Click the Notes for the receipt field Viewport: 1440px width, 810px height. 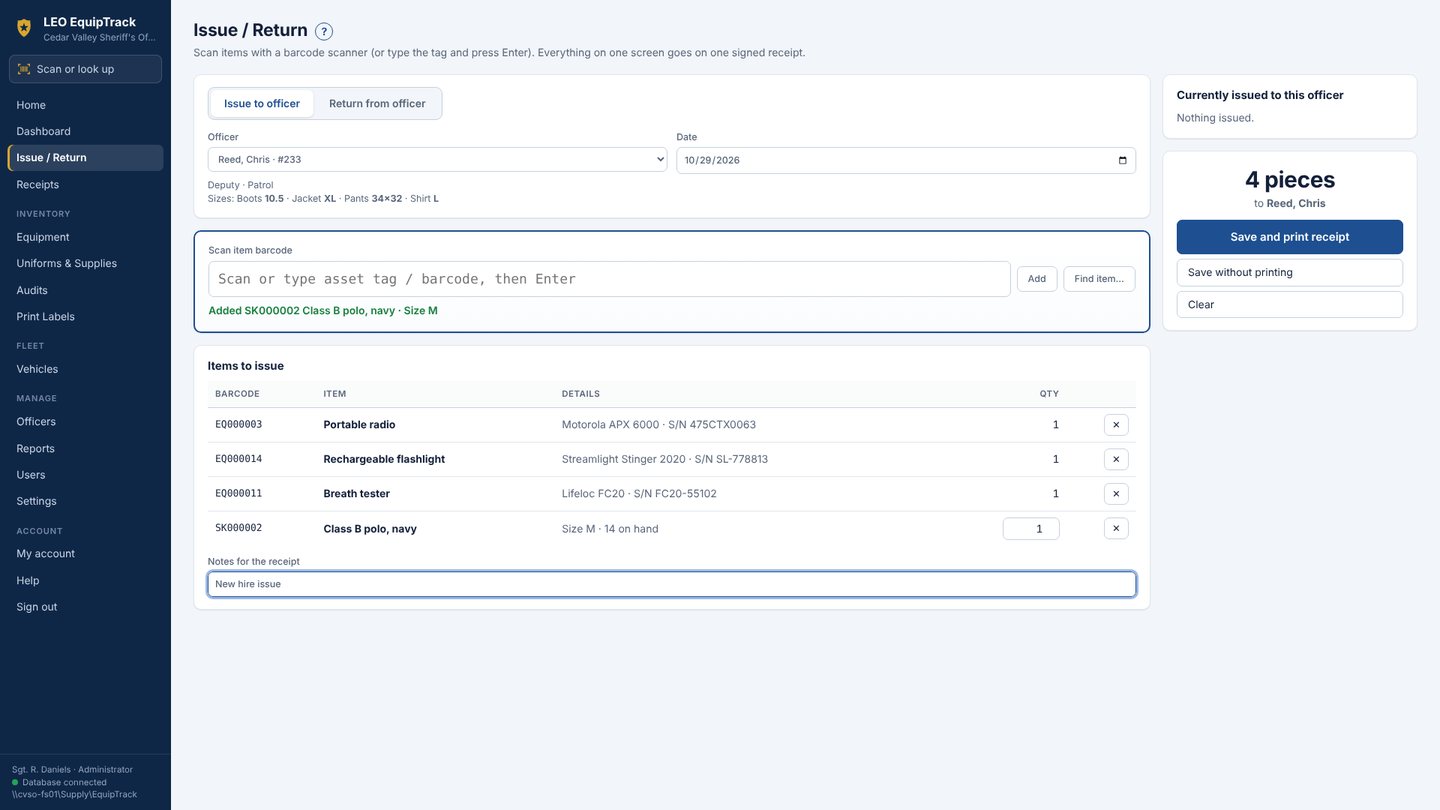[672, 584]
